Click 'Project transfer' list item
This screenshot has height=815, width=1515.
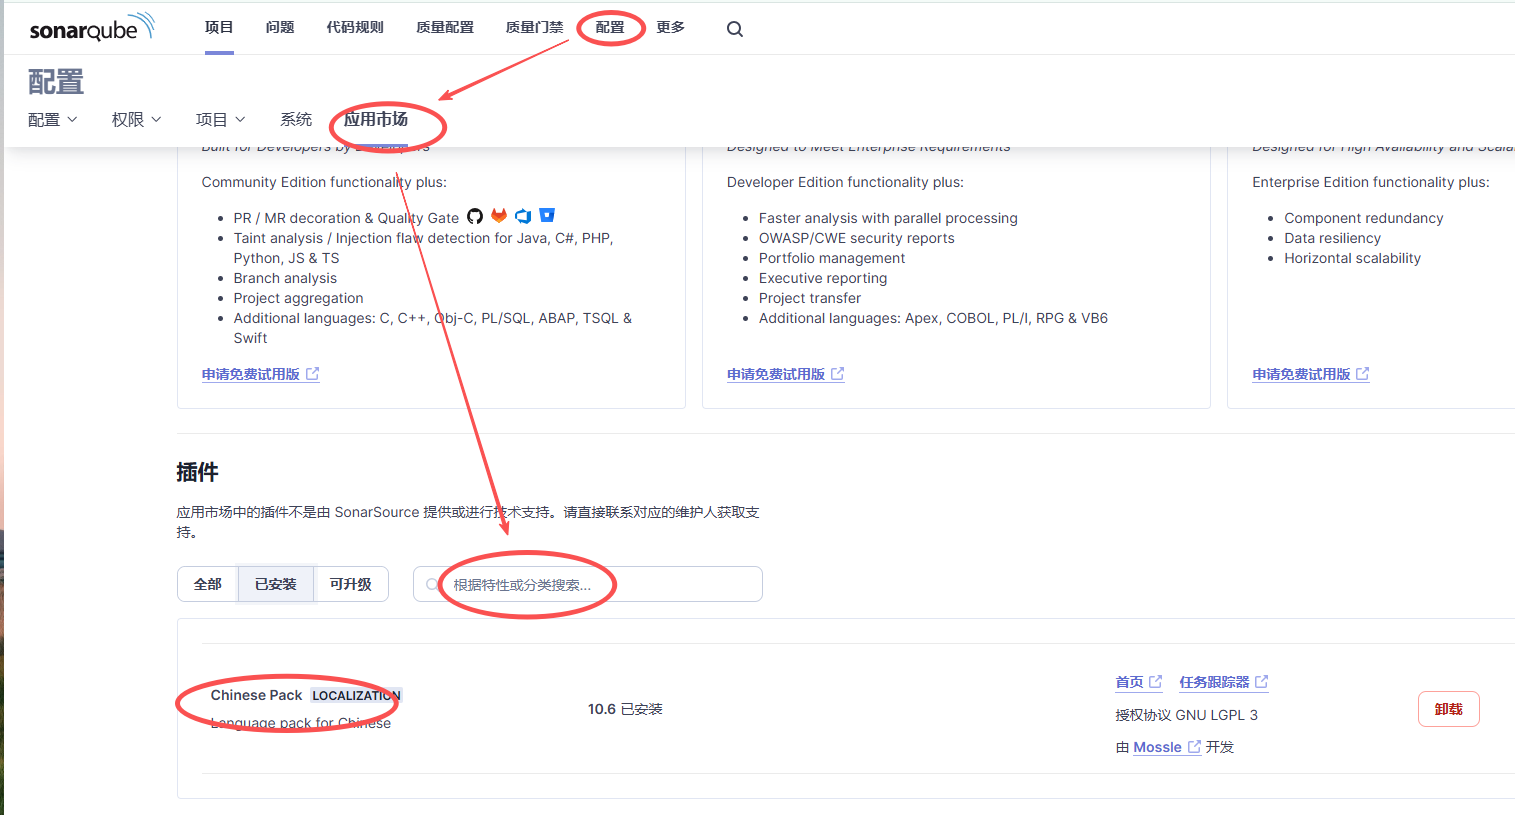point(810,298)
